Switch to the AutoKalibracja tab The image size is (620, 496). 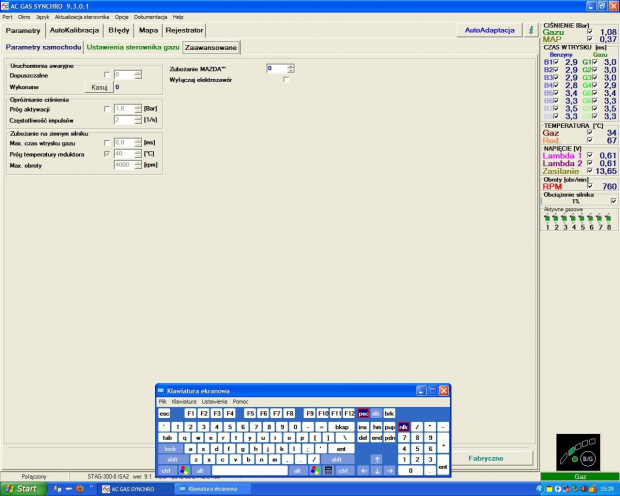point(74,30)
